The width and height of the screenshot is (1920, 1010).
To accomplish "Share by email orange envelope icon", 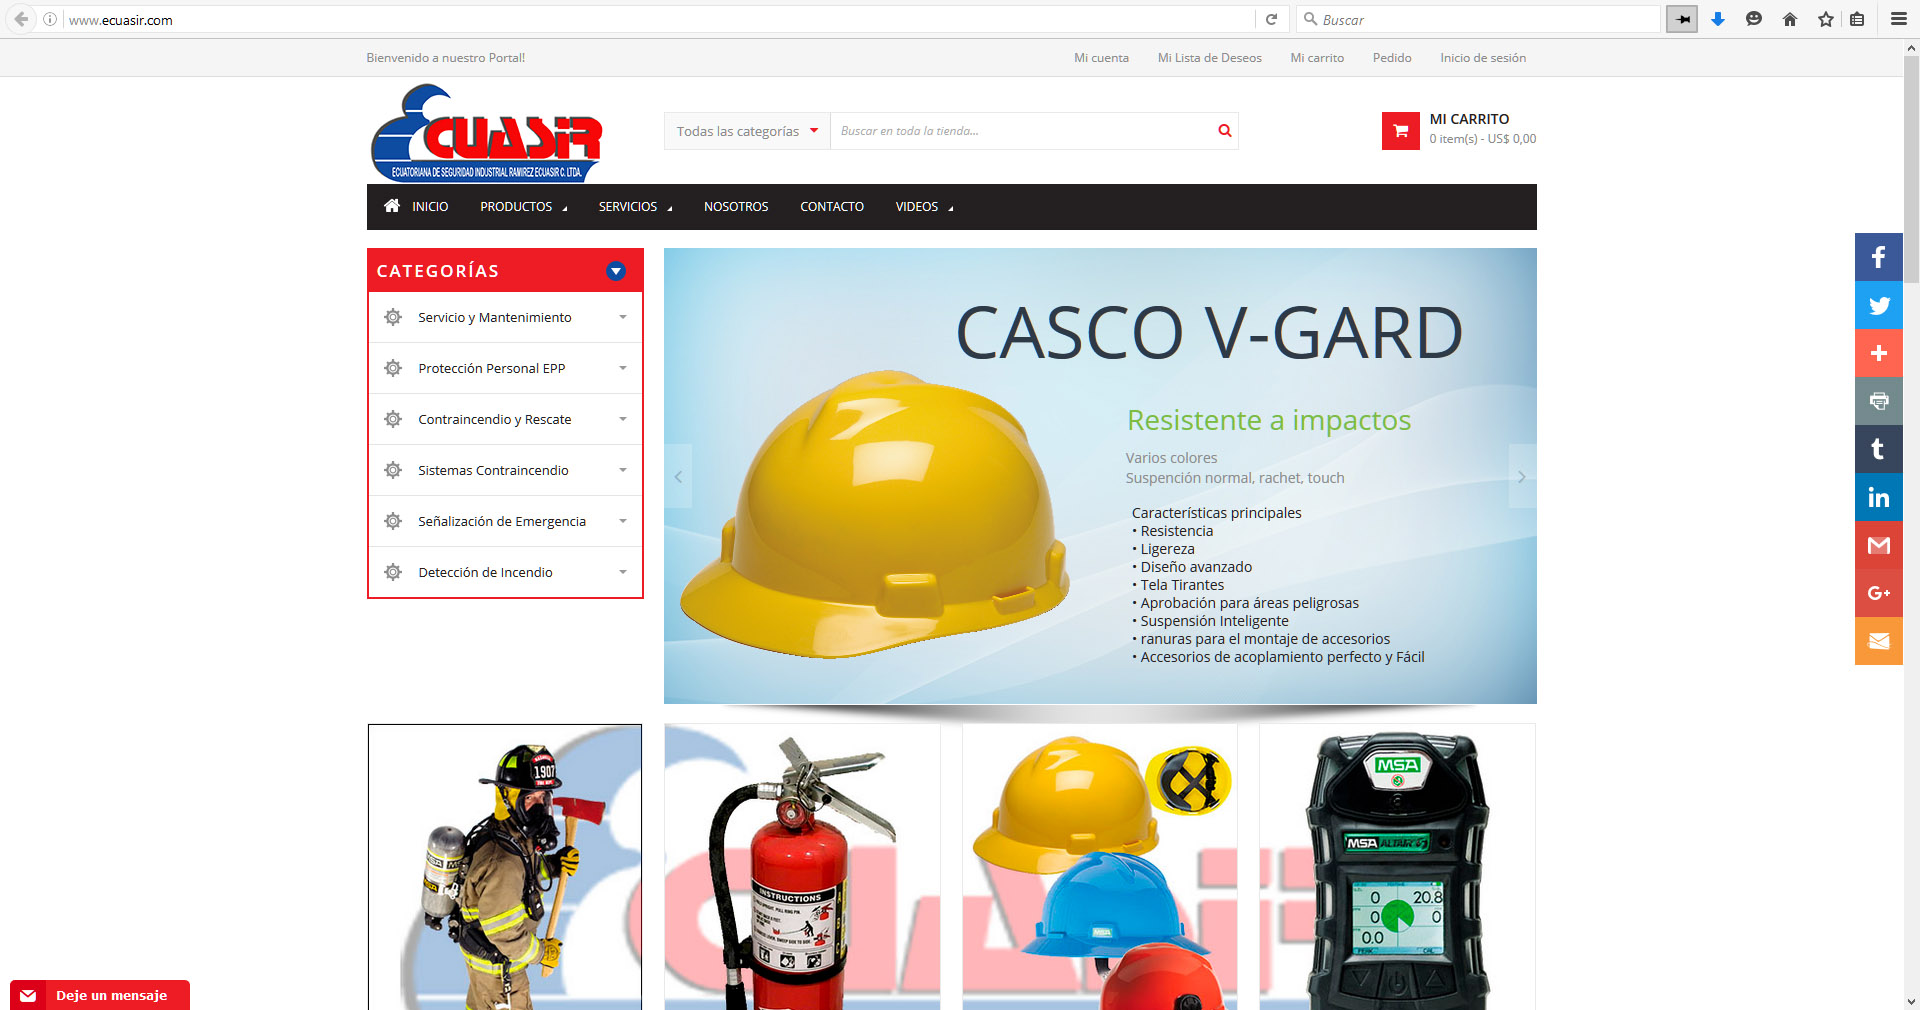I will [1879, 641].
